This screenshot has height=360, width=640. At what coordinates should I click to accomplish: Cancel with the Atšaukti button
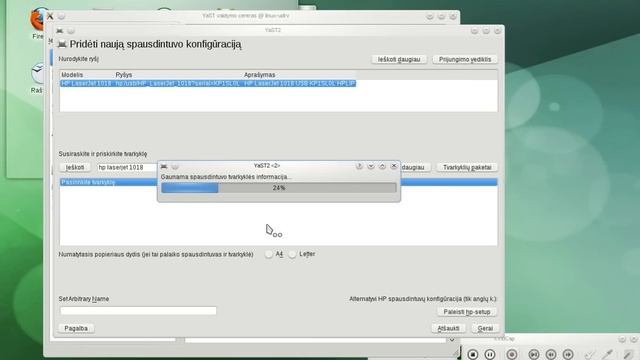448,328
